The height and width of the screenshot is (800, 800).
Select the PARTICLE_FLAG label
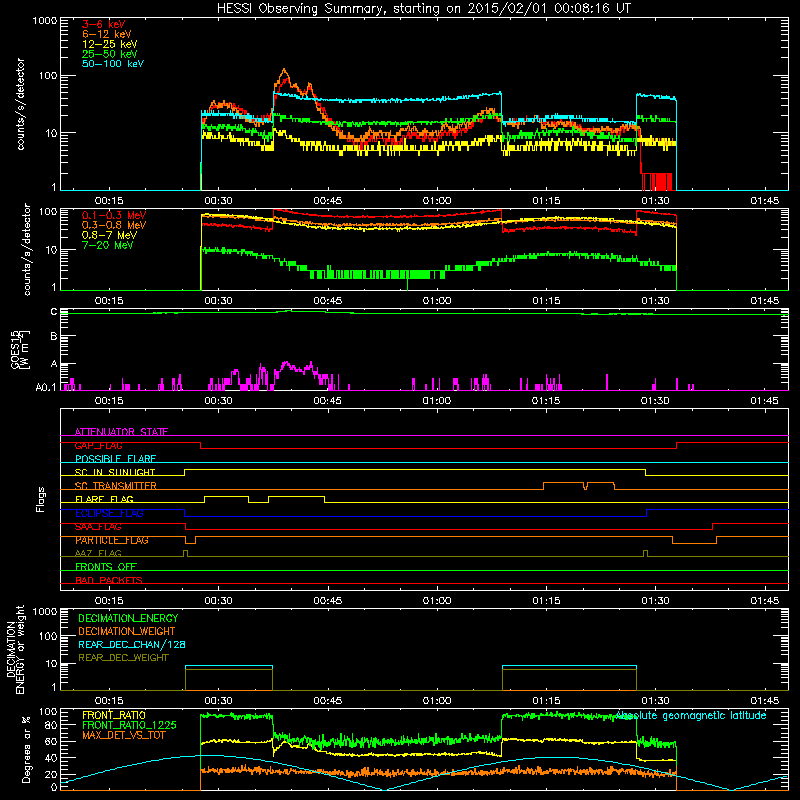coord(112,540)
